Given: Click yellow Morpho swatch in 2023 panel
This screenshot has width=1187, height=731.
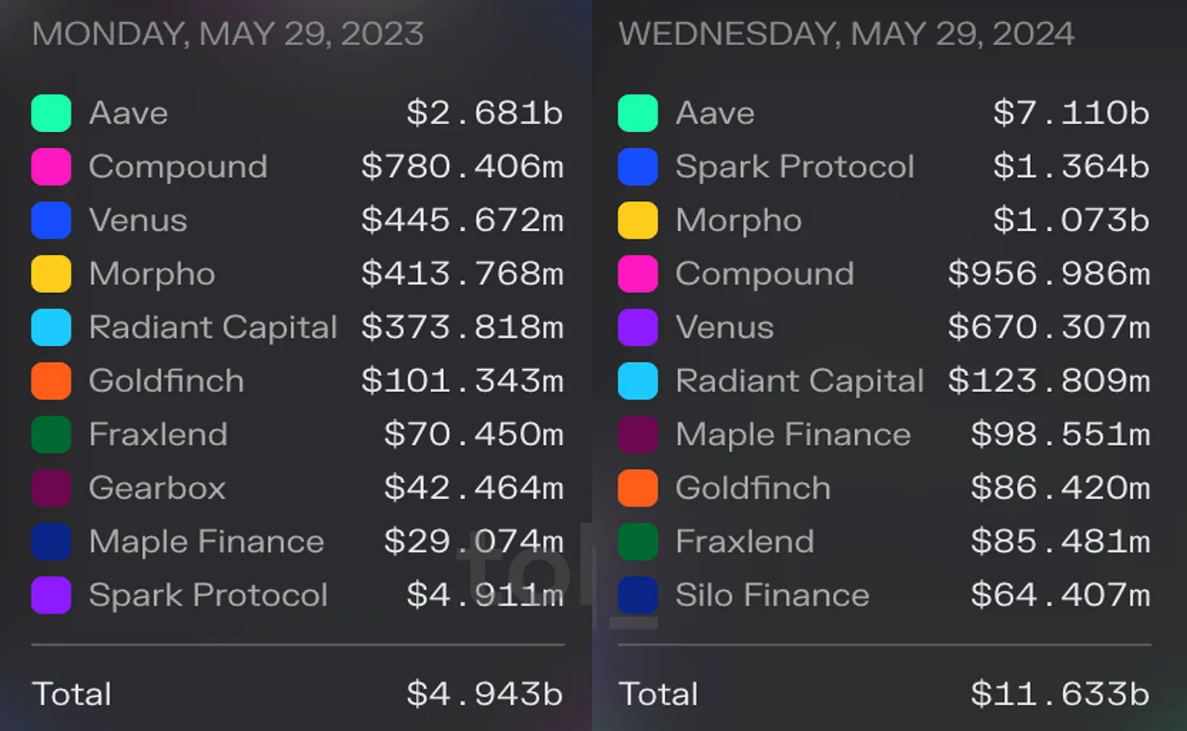Looking at the screenshot, I should (x=51, y=274).
